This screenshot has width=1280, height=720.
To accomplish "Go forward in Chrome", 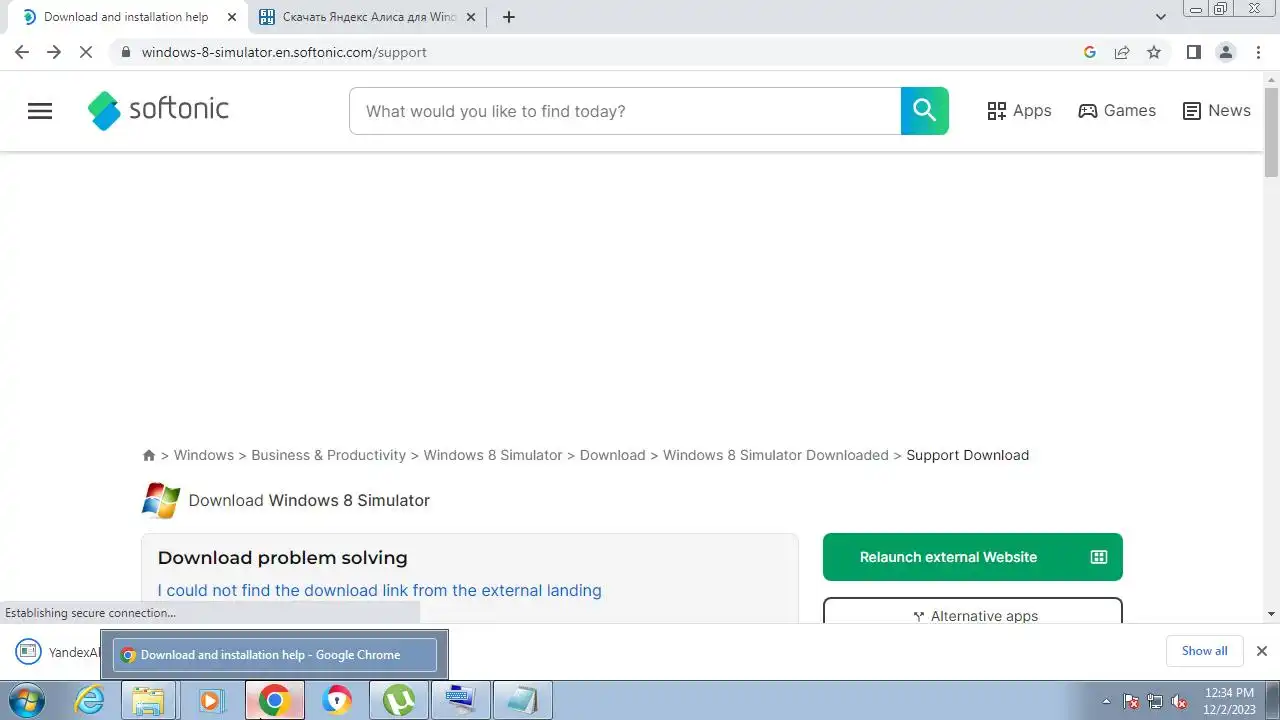I will [54, 52].
